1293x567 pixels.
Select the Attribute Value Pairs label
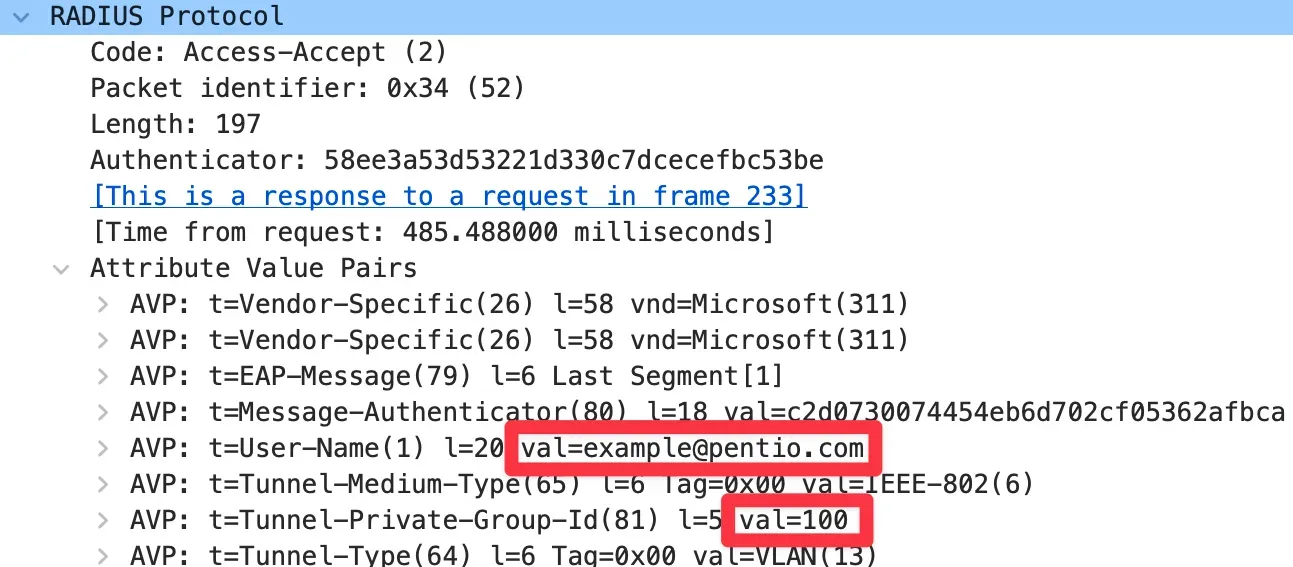click(x=253, y=269)
